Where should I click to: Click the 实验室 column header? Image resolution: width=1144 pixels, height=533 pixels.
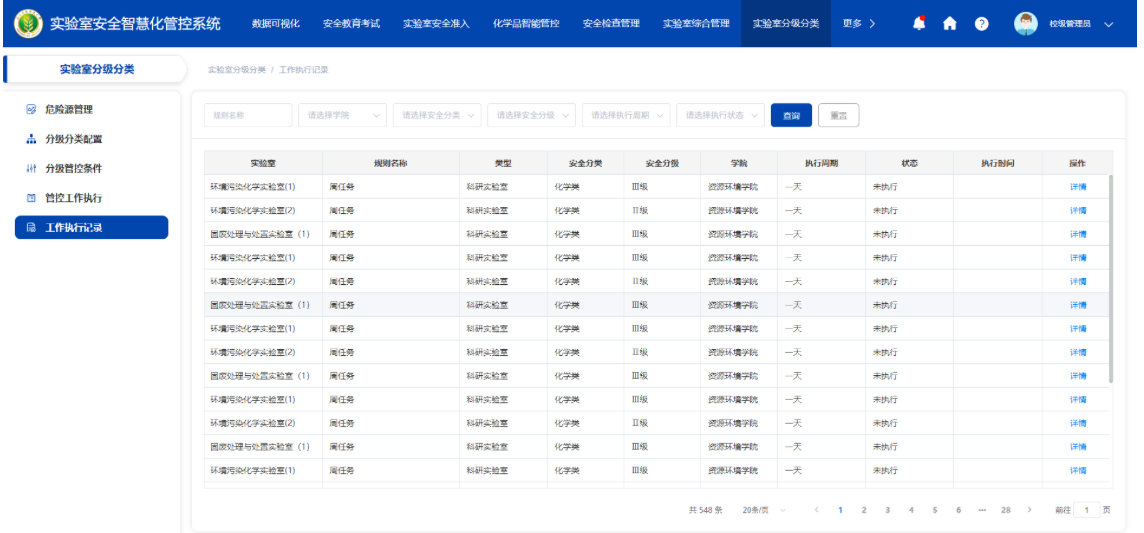[x=263, y=163]
